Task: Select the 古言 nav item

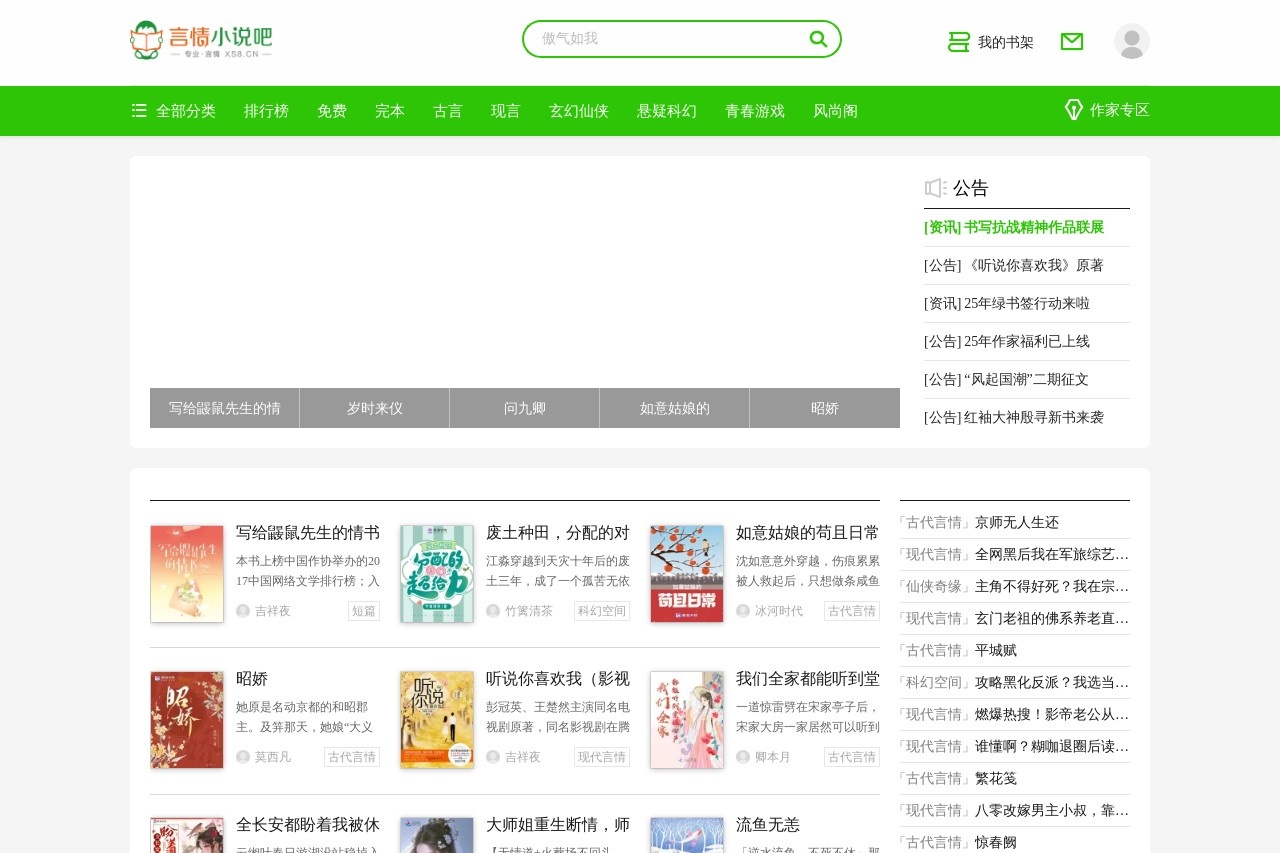Action: click(448, 111)
